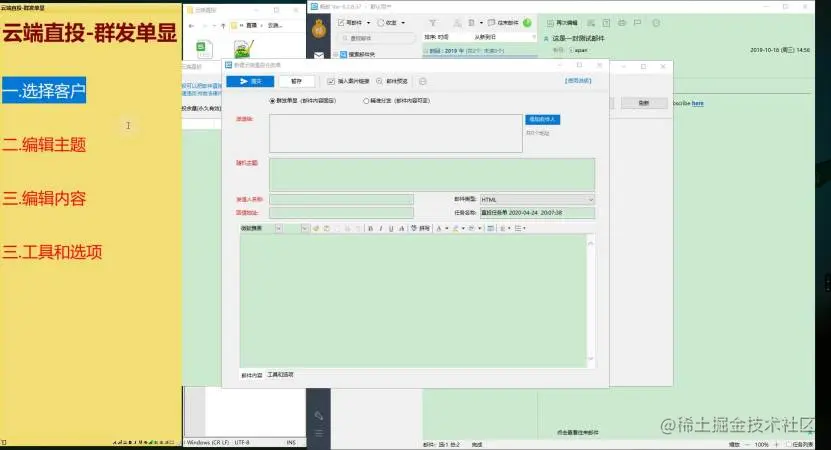
Task: Select the precise separate-send radio option
Action: point(366,101)
